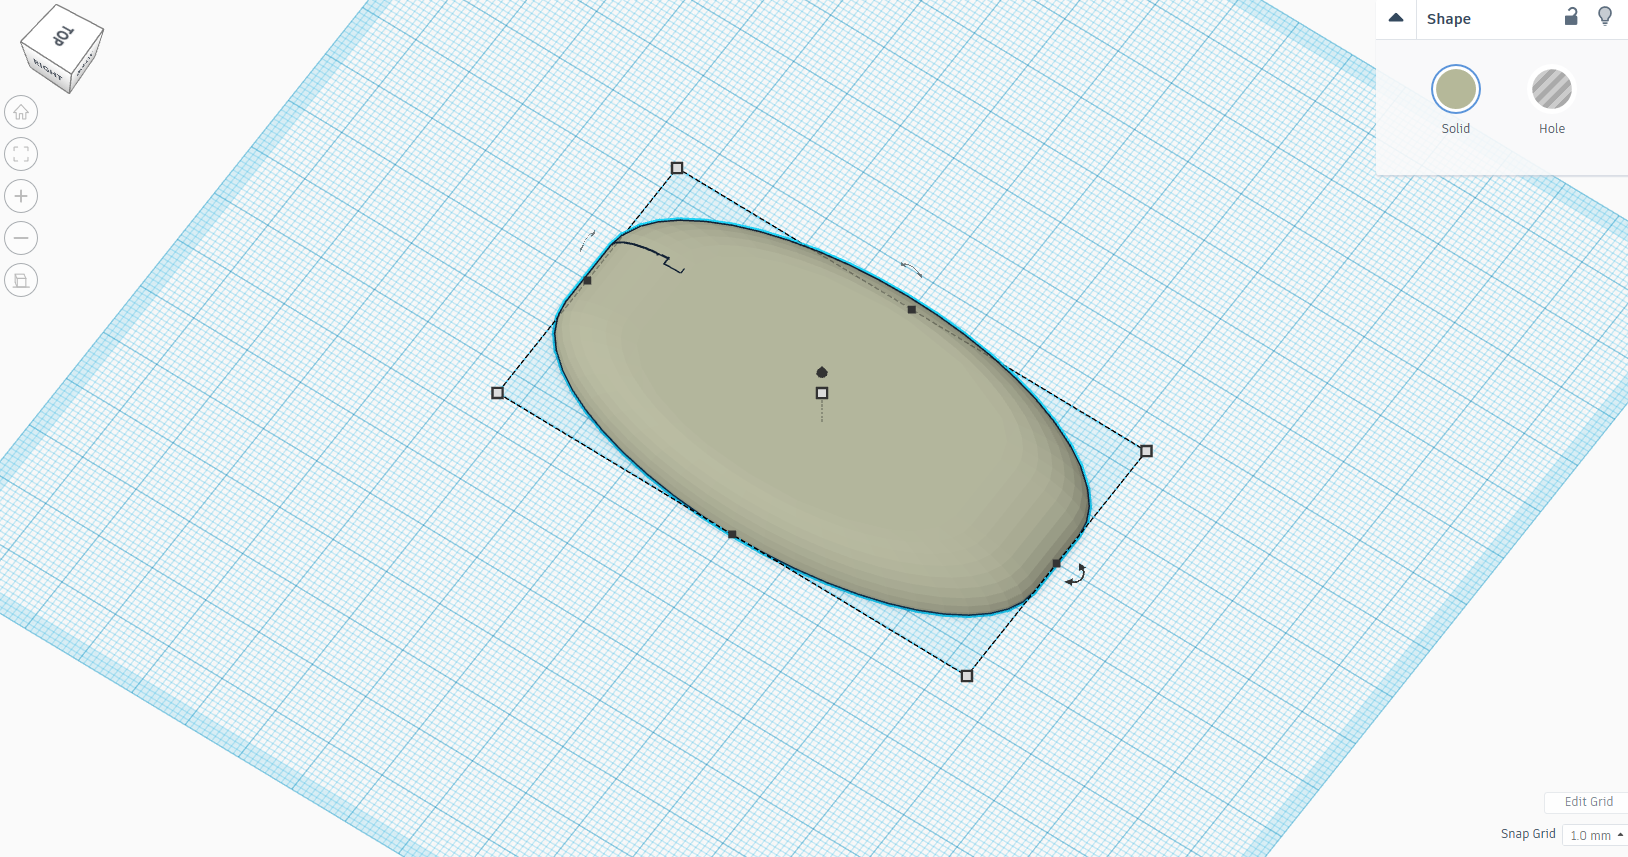Open the Snap Grid dropdown
The image size is (1628, 857).
[x=1595, y=835]
